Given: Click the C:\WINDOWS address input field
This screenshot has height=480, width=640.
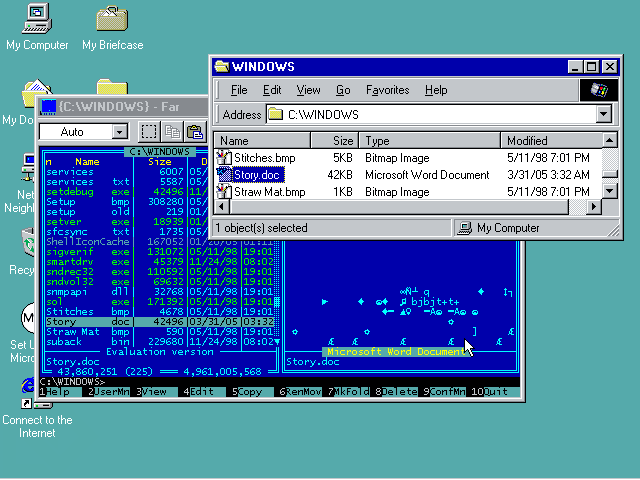Looking at the screenshot, I should [433, 114].
